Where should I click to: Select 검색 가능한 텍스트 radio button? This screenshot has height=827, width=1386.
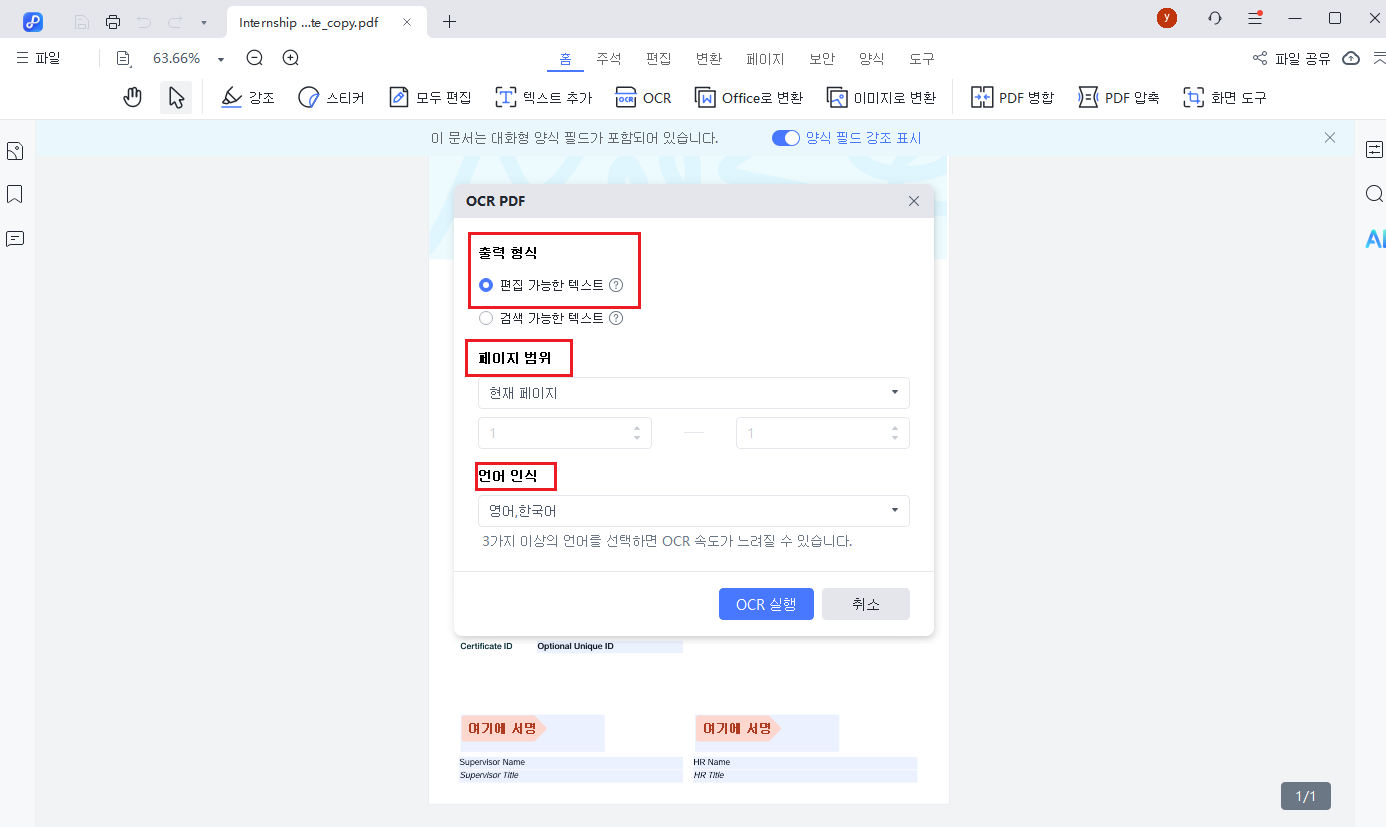(486, 318)
